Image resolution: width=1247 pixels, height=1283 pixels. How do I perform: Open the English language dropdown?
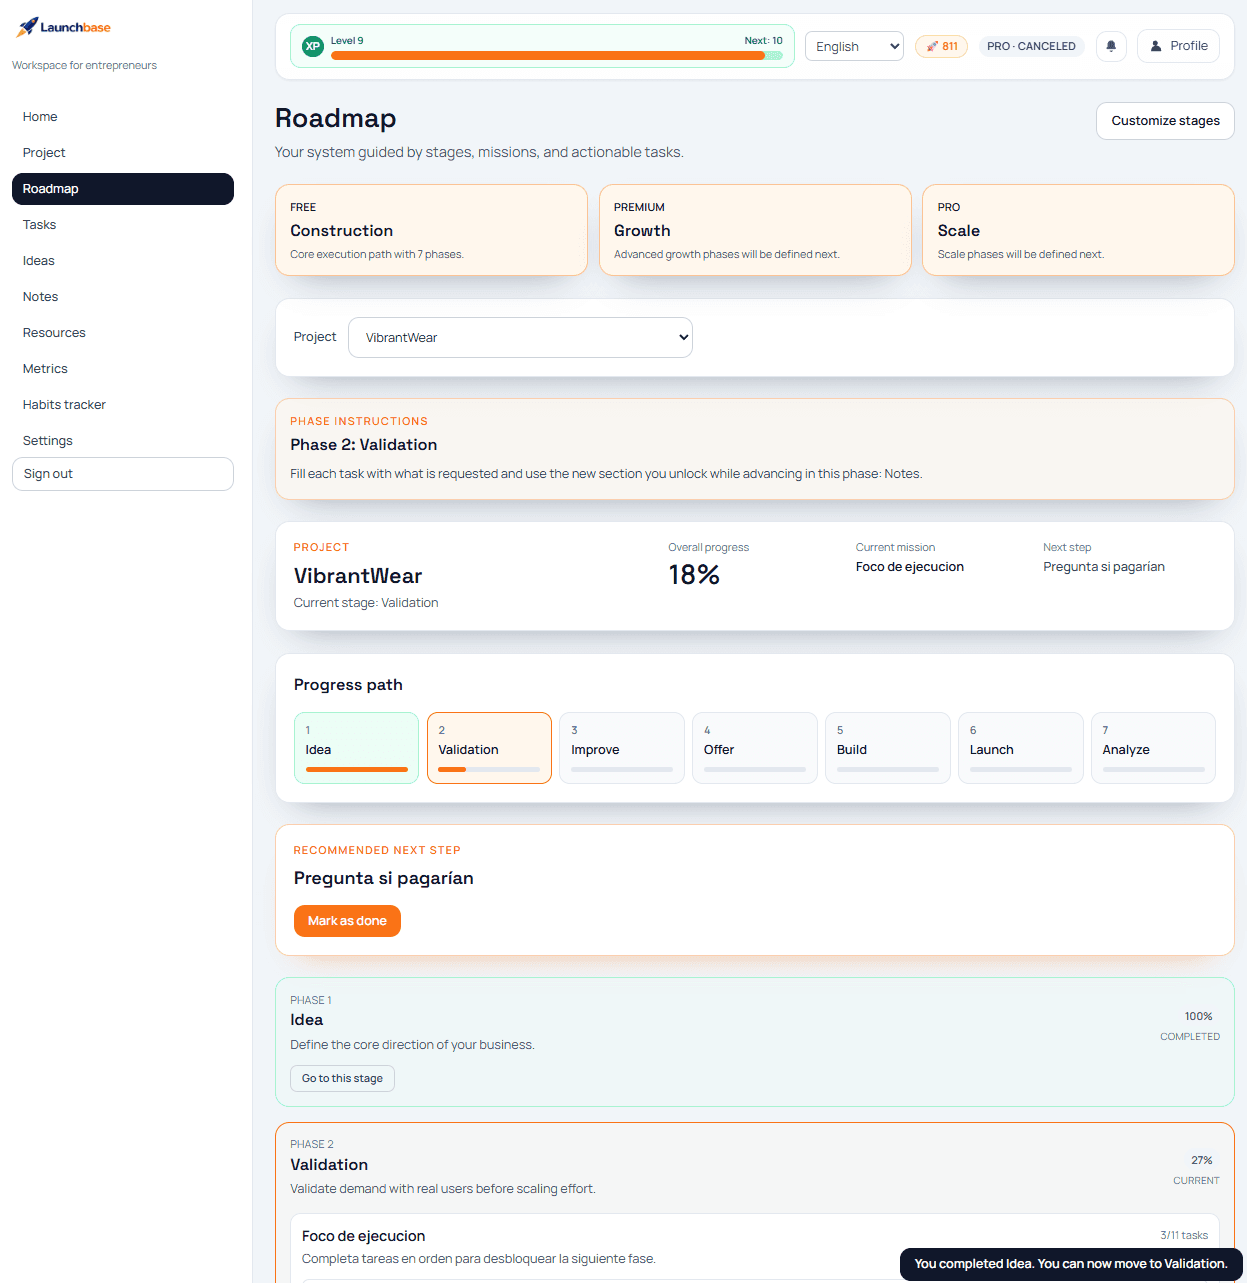[854, 46]
